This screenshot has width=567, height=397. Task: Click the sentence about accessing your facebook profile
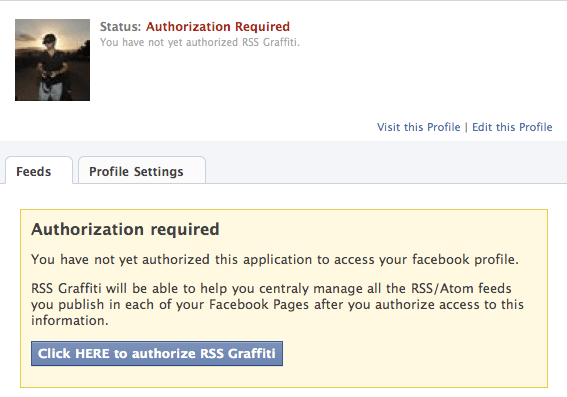click(x=275, y=259)
